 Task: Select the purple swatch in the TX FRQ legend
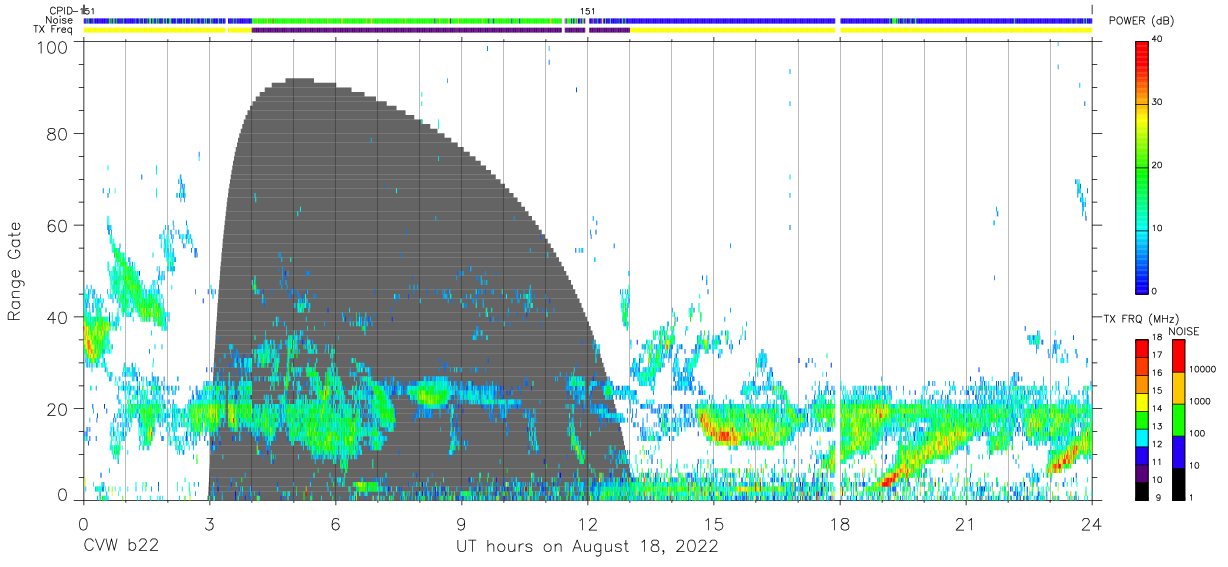coord(1142,472)
